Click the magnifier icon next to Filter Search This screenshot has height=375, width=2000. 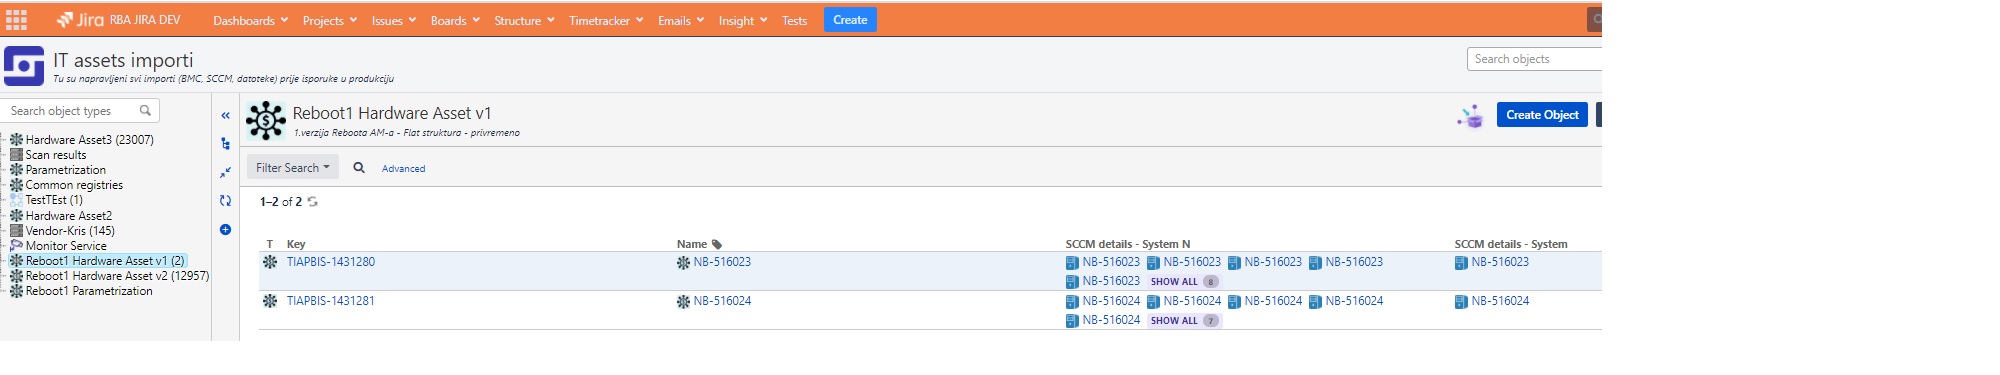[x=359, y=168]
